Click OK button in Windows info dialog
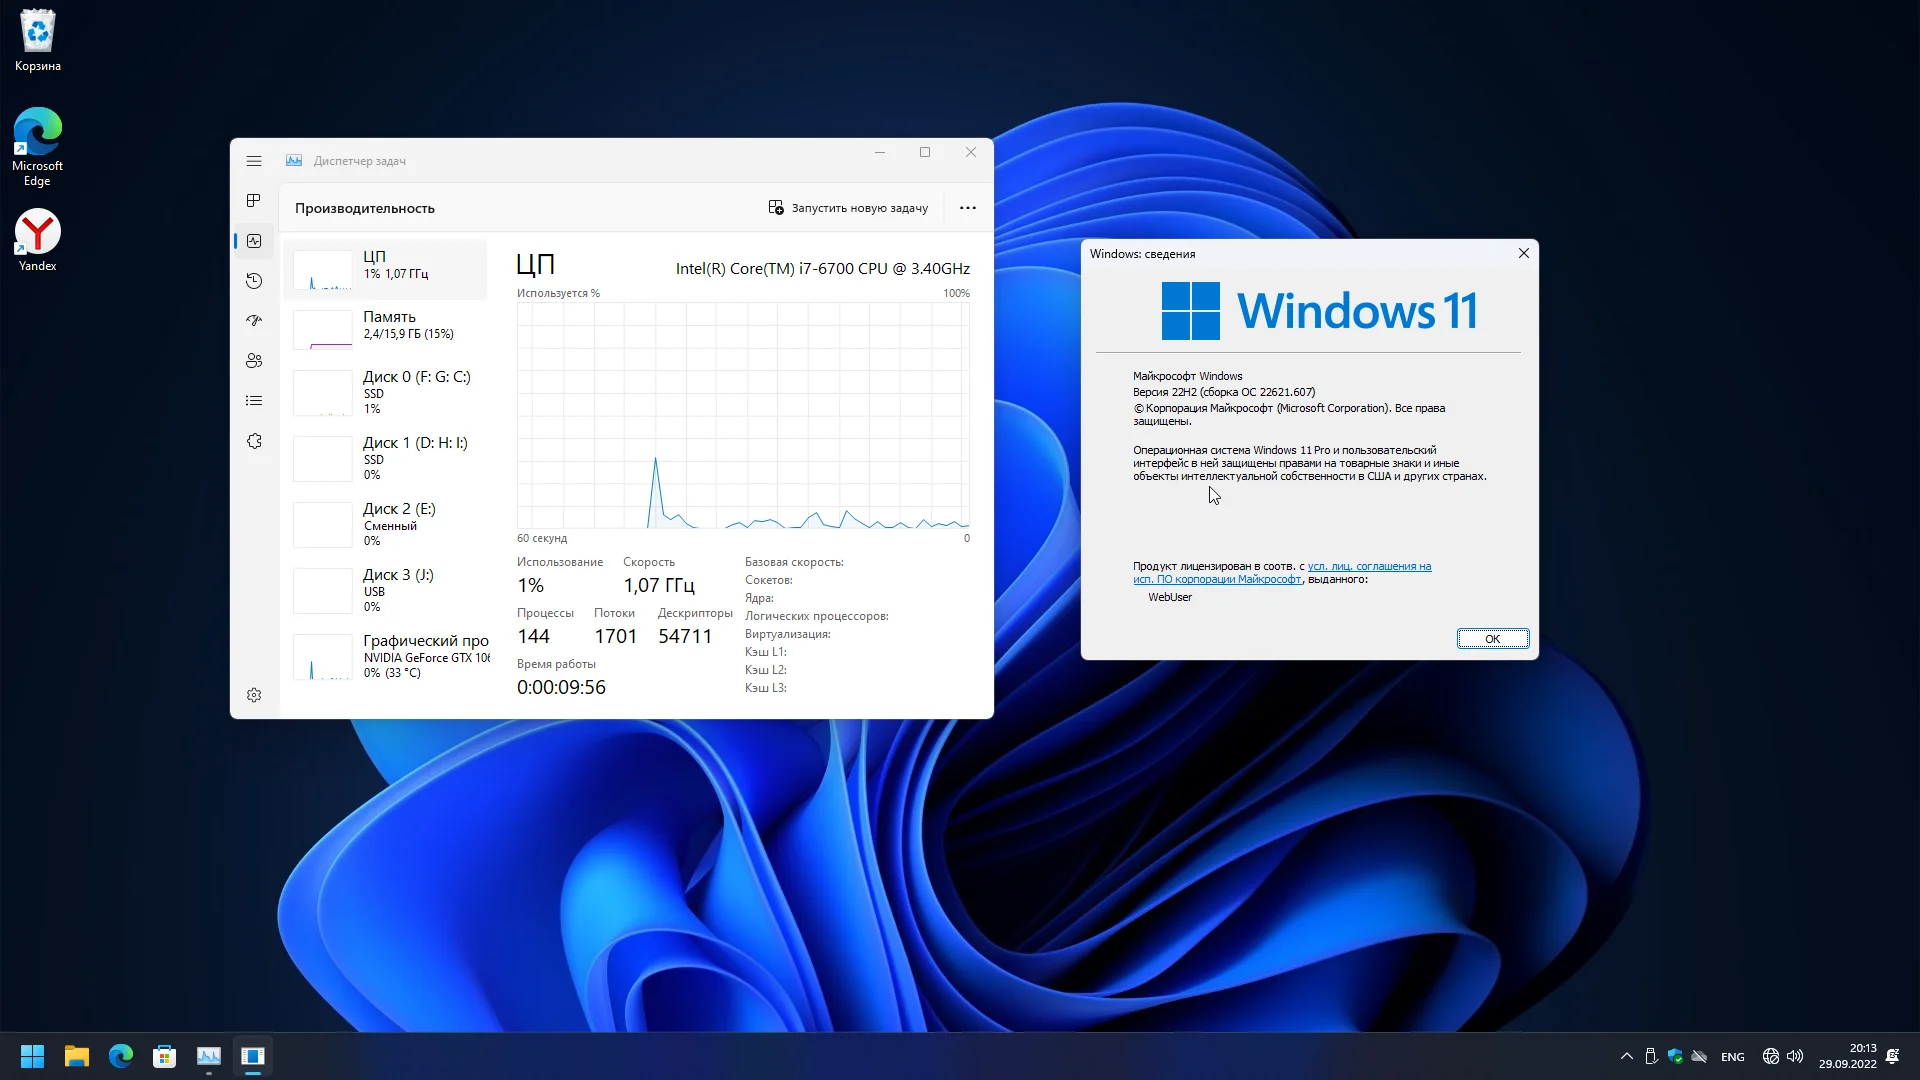The image size is (1920, 1080). [1491, 638]
